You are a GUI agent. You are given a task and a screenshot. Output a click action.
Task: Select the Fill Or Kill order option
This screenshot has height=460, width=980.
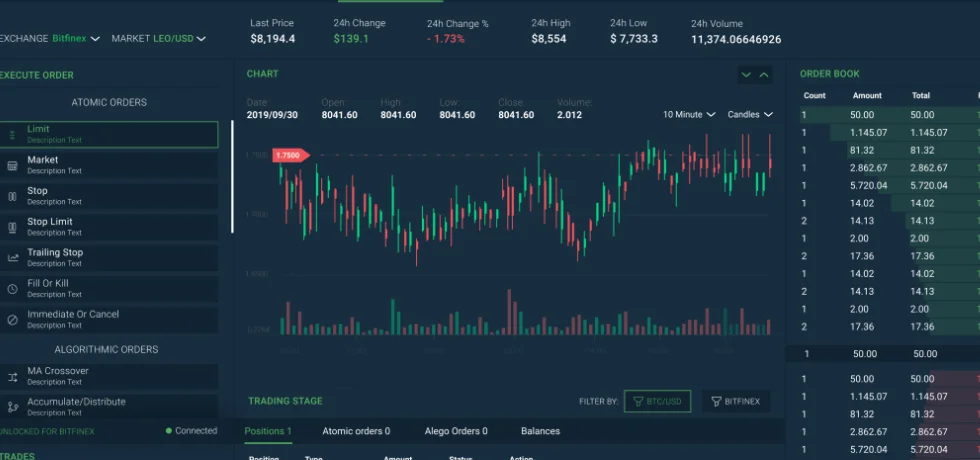pos(109,289)
